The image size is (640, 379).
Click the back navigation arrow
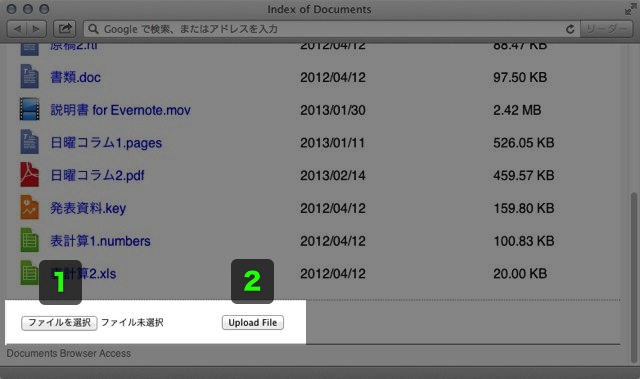click(x=17, y=29)
